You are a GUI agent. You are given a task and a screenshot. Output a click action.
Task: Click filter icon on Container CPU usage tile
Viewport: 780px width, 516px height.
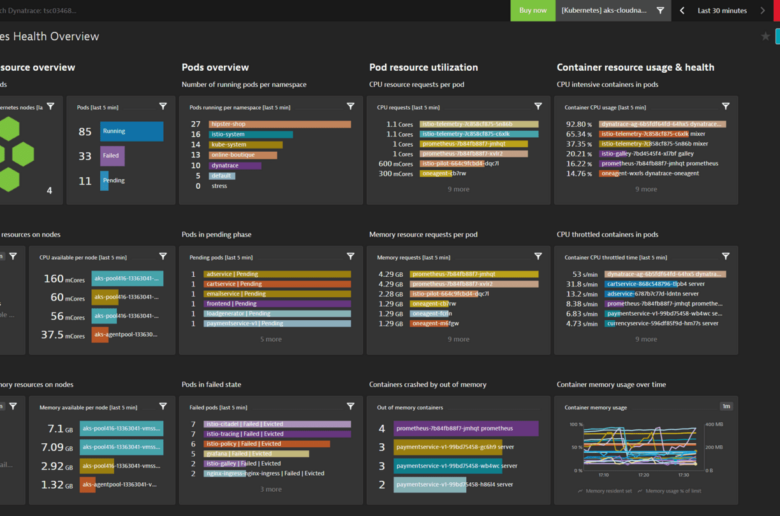[725, 106]
